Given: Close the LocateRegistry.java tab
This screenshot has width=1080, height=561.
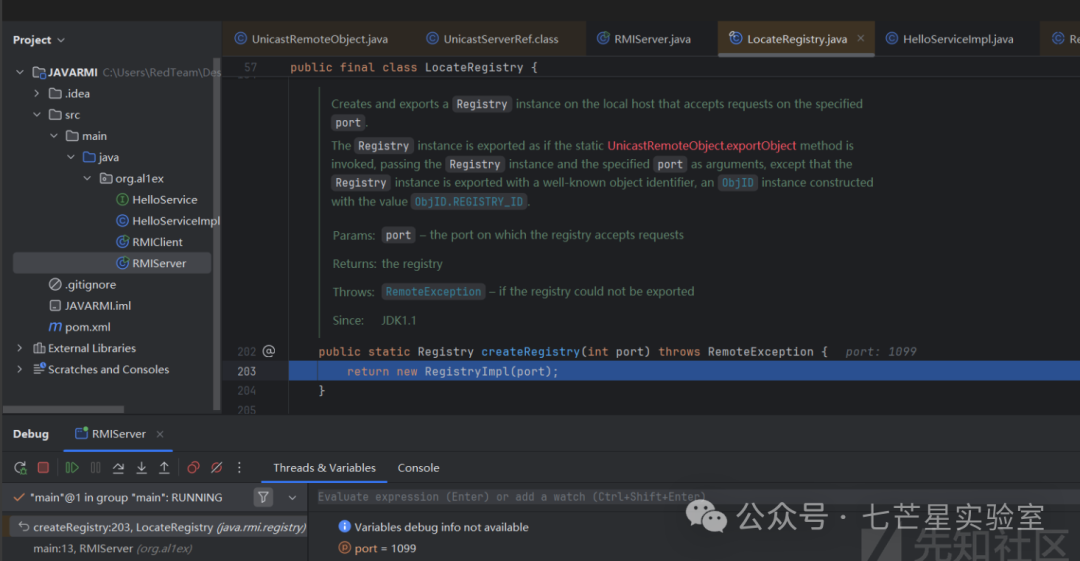Looking at the screenshot, I should pyautogui.click(x=860, y=39).
